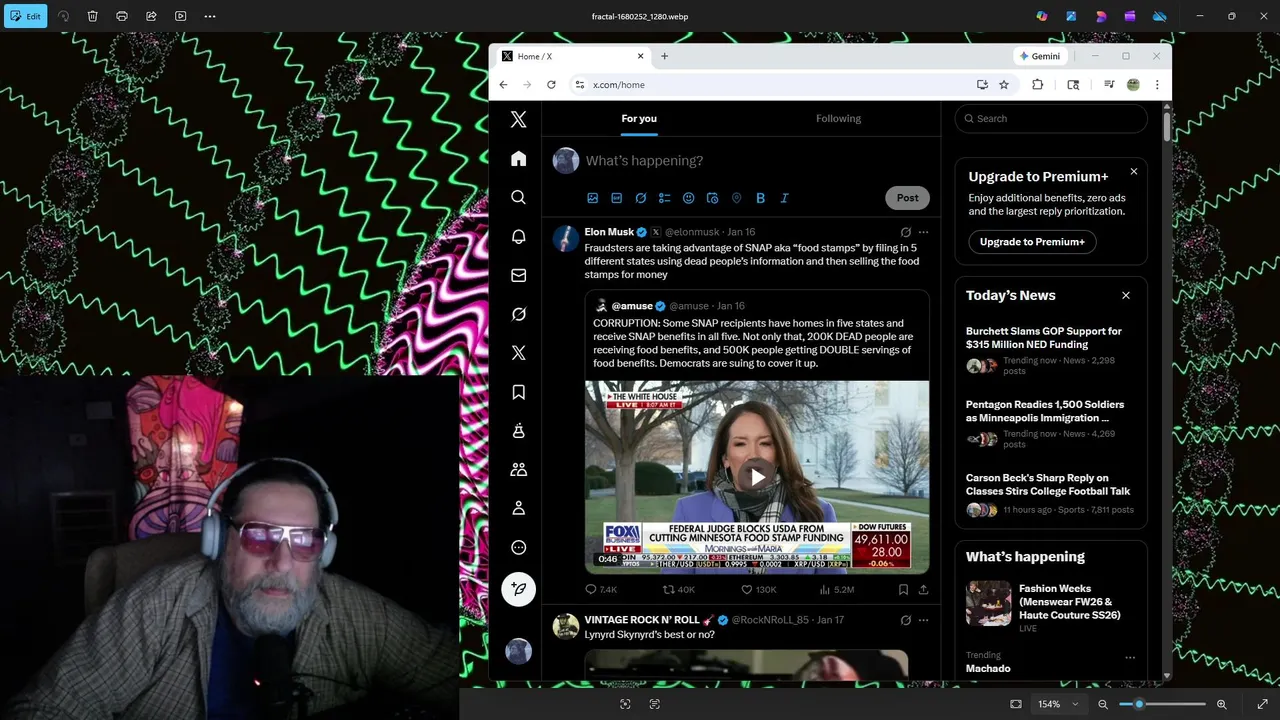Open Pentagon Readies 1,500 Soldiers news item
The width and height of the screenshot is (1280, 720).
point(1051,425)
